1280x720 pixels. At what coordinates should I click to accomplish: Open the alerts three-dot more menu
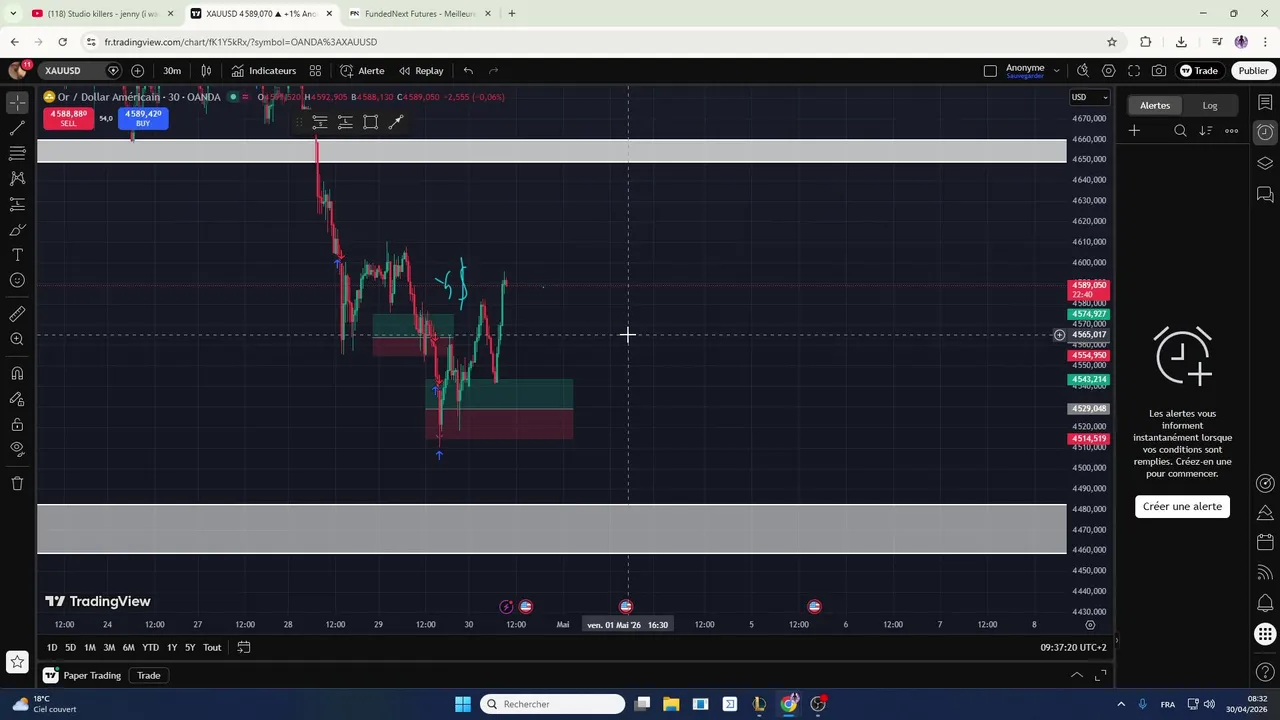point(1232,131)
